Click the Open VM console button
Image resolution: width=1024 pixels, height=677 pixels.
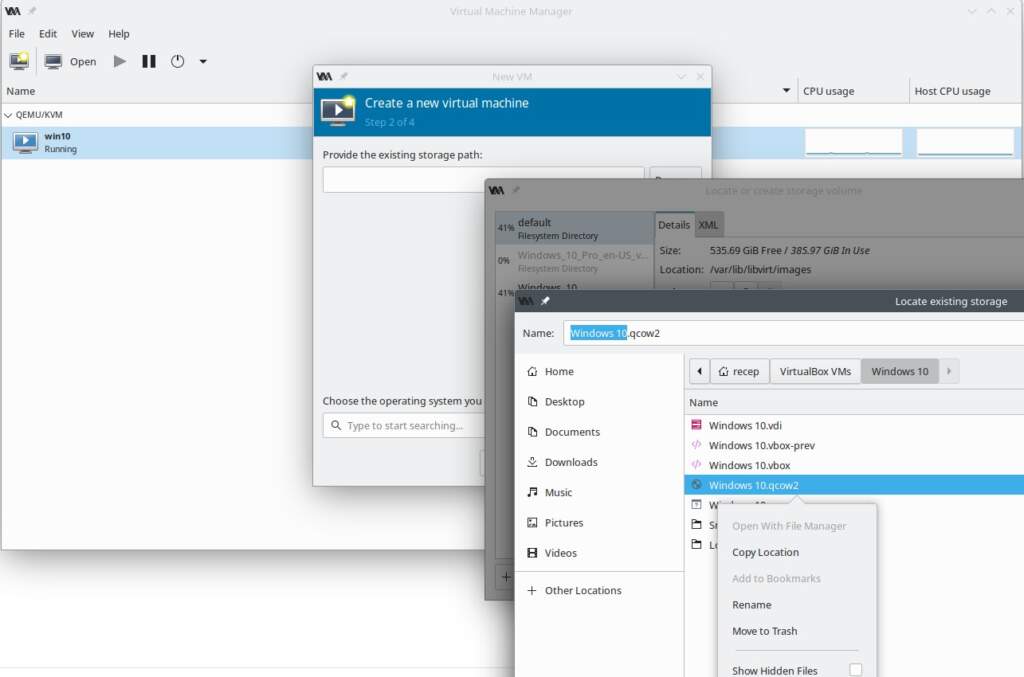pos(70,61)
